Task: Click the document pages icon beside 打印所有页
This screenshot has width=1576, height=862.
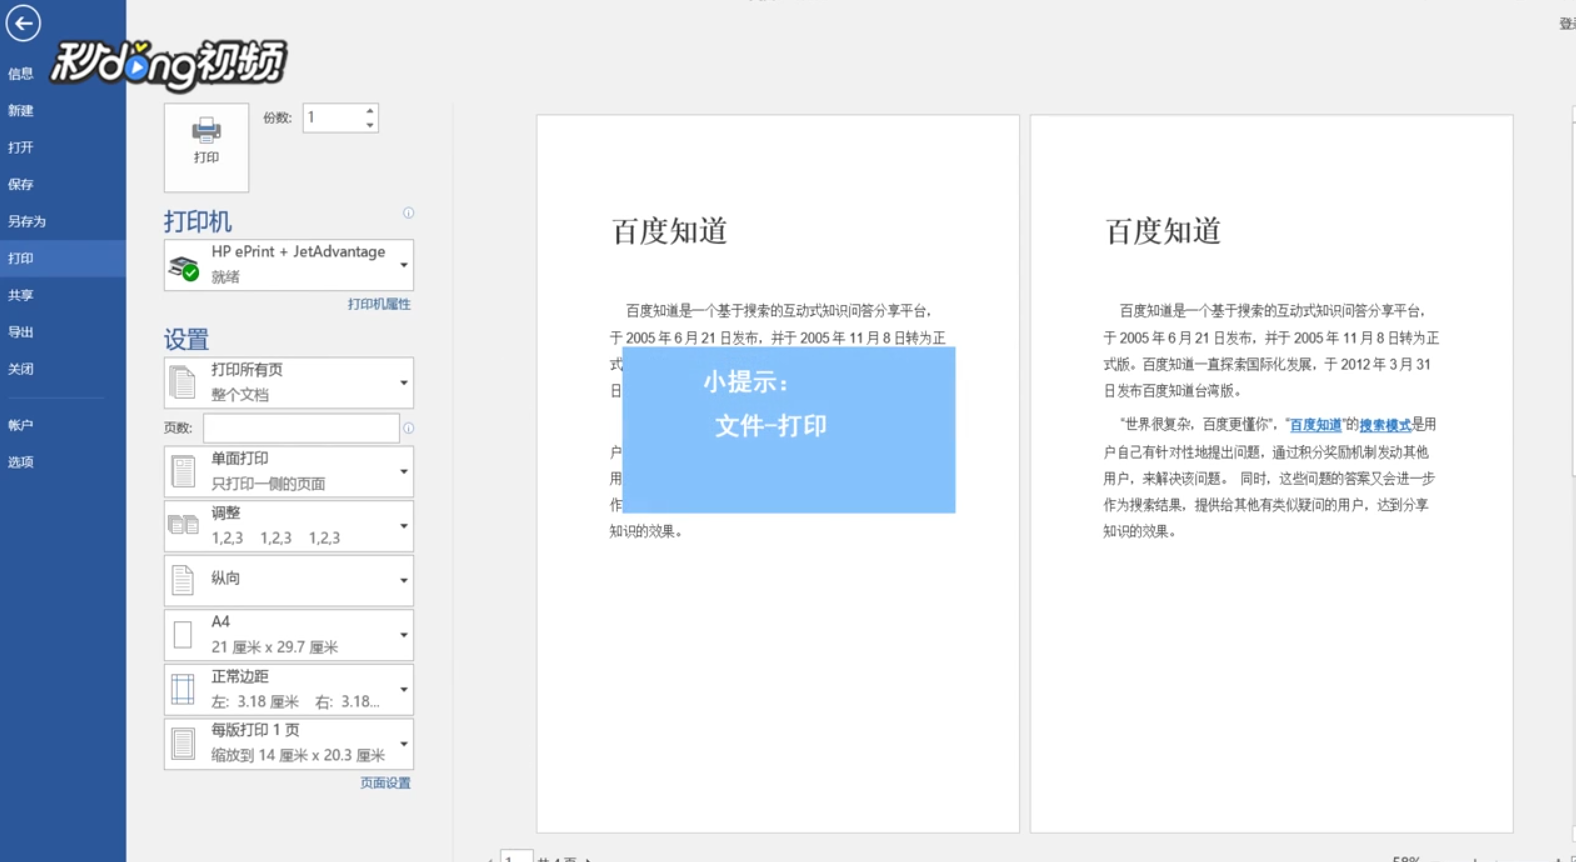Action: pos(183,383)
